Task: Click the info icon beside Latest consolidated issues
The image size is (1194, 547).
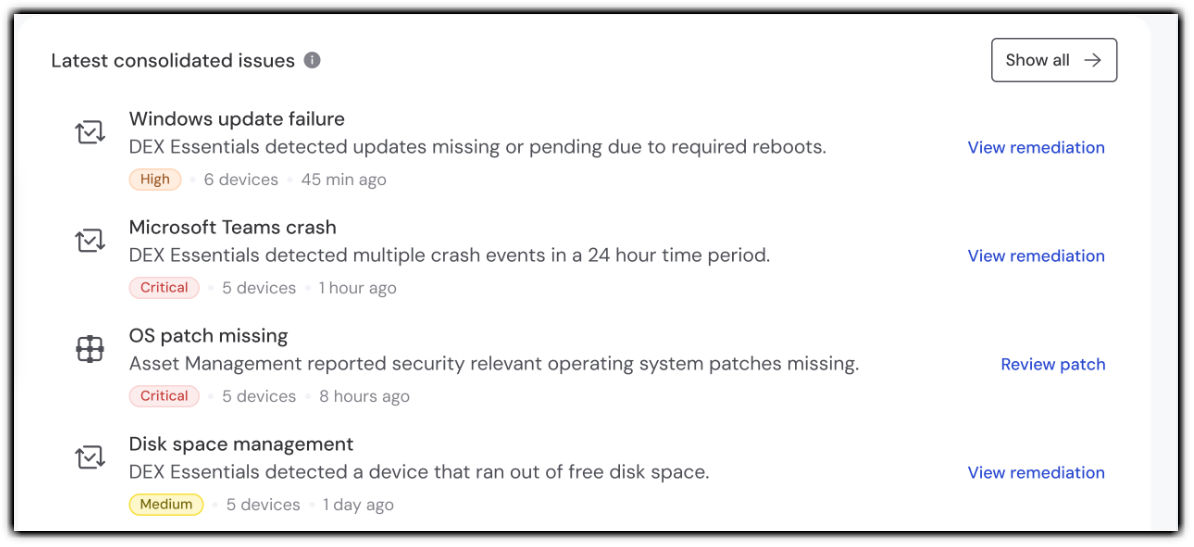Action: 312,60
